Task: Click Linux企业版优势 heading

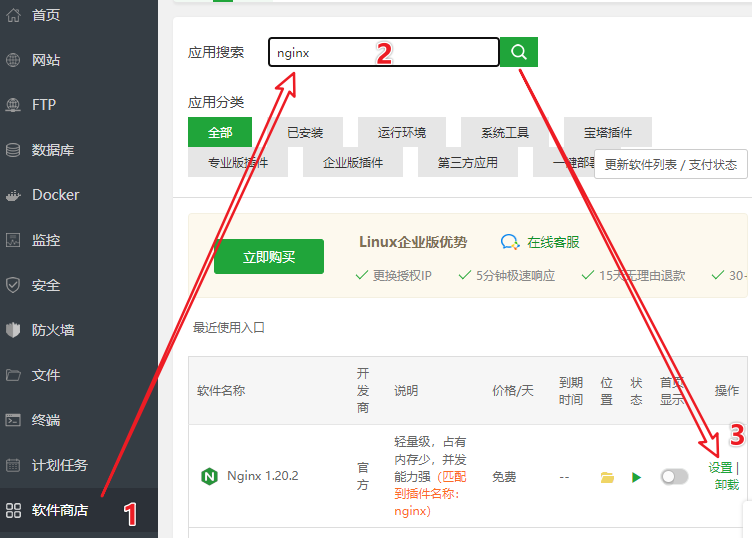Action: (x=413, y=242)
